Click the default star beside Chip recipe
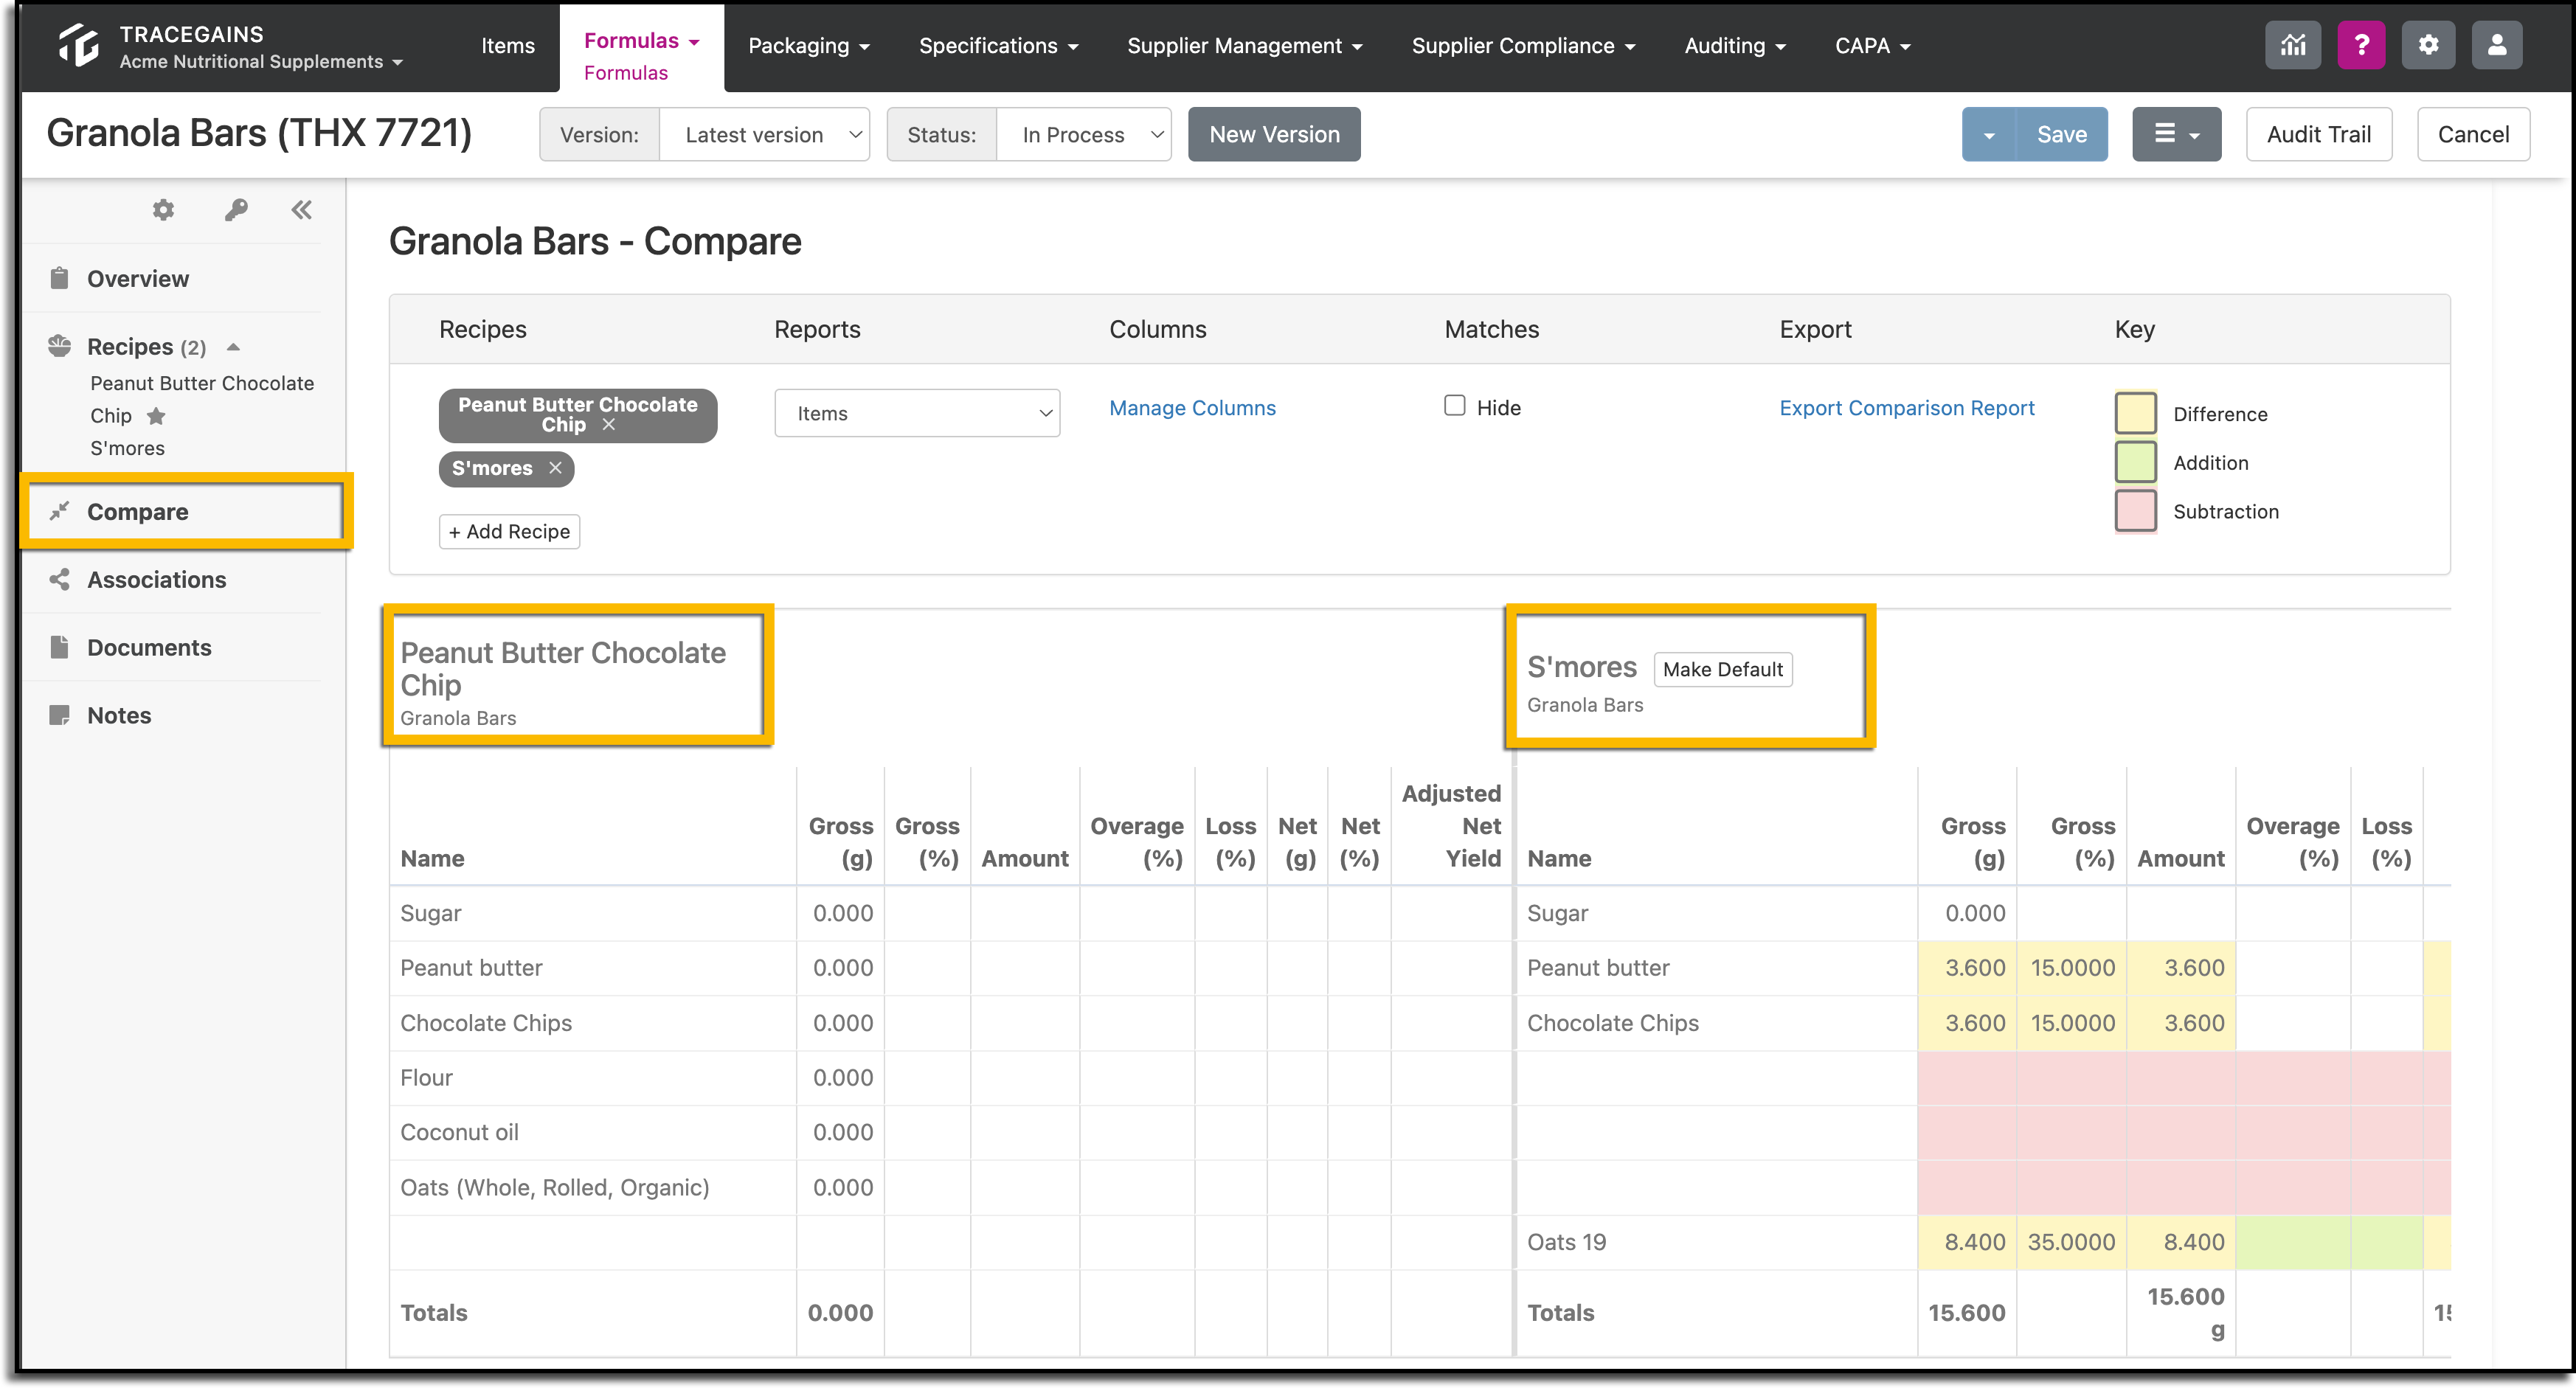 coord(156,416)
